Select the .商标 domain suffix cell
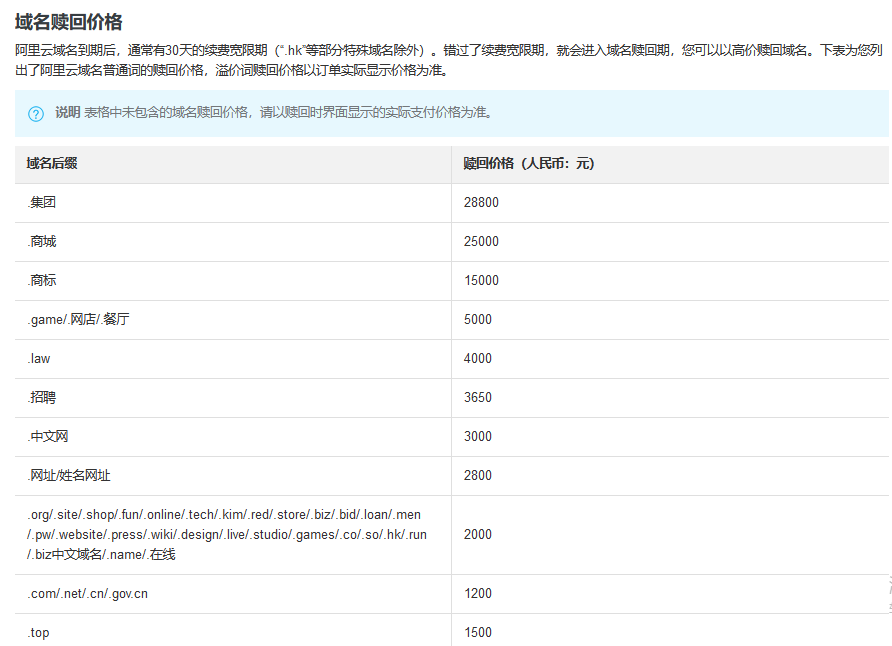 click(x=233, y=281)
